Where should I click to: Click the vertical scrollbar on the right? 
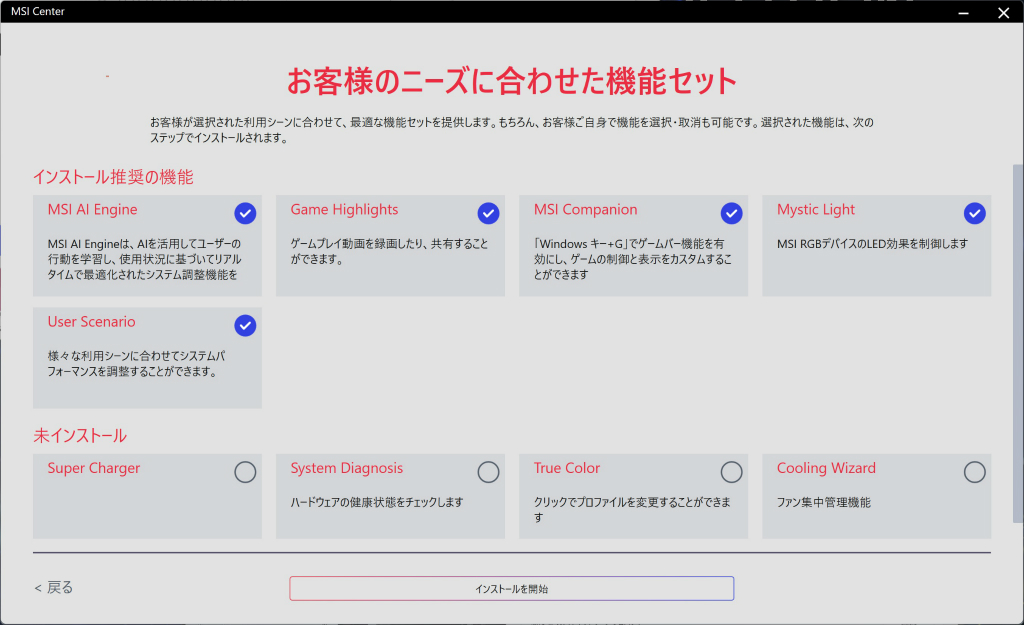1017,344
